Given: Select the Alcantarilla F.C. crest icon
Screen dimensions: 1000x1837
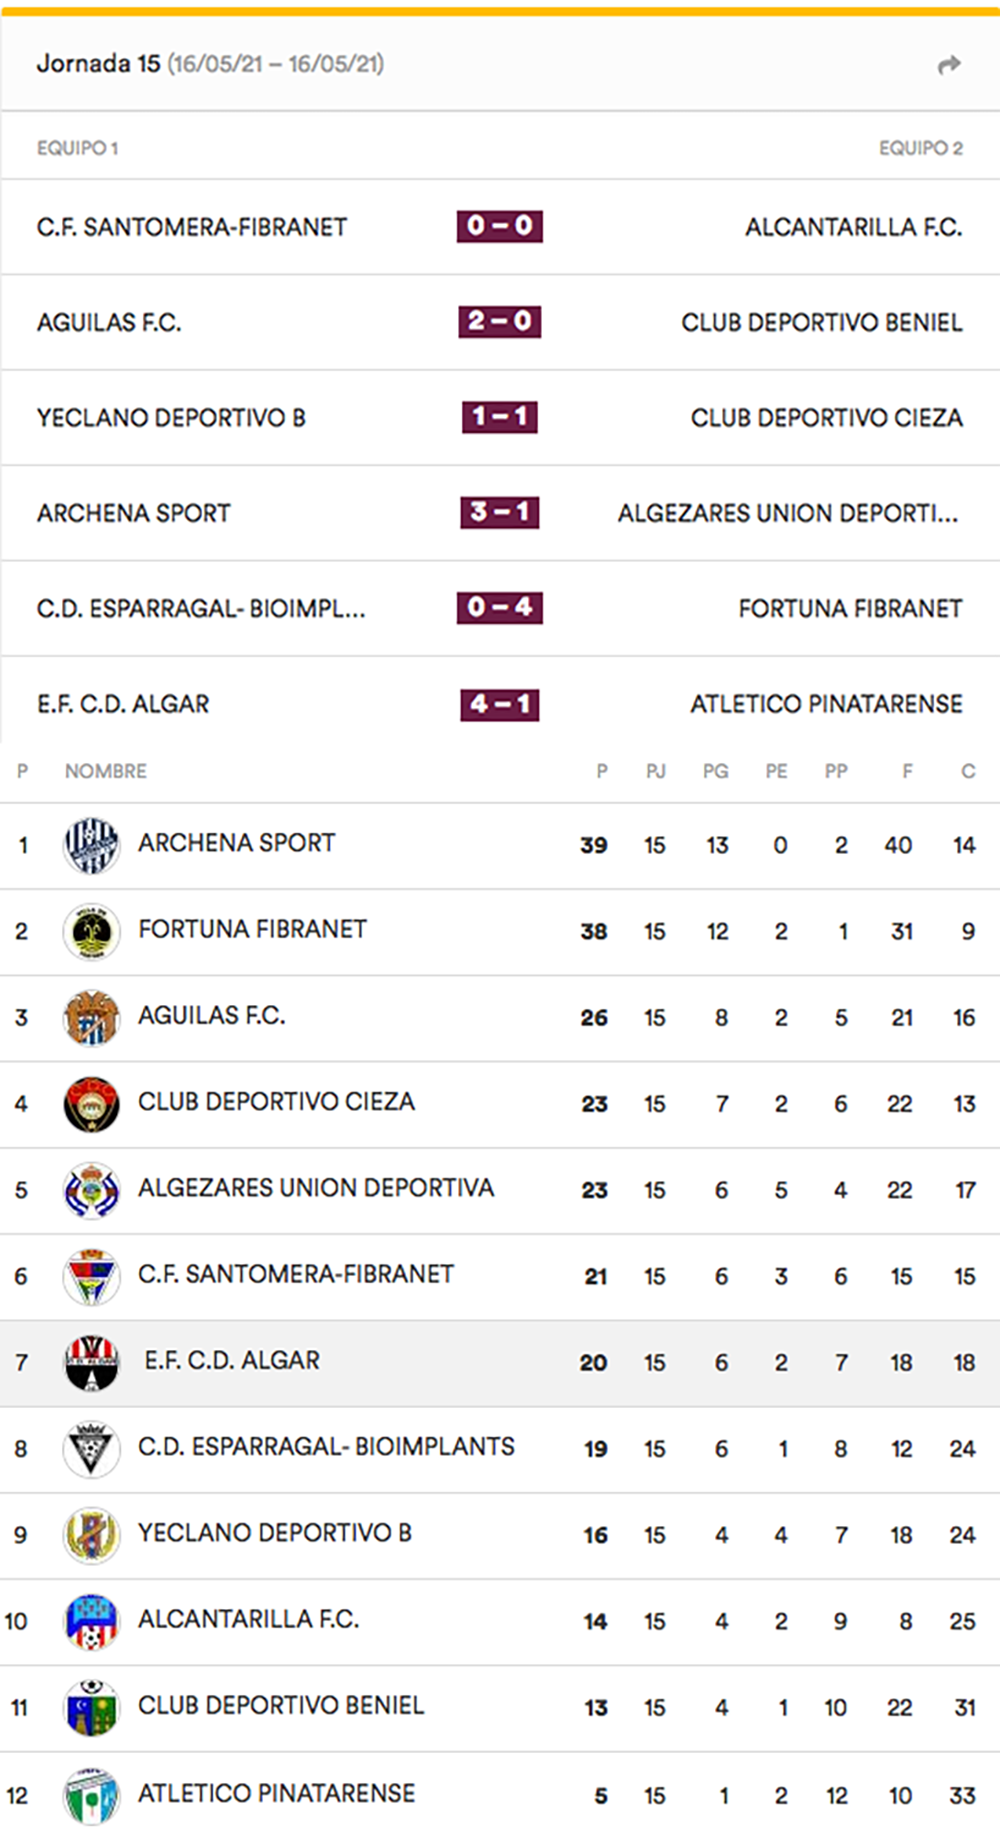Looking at the screenshot, I should coord(91,1621).
